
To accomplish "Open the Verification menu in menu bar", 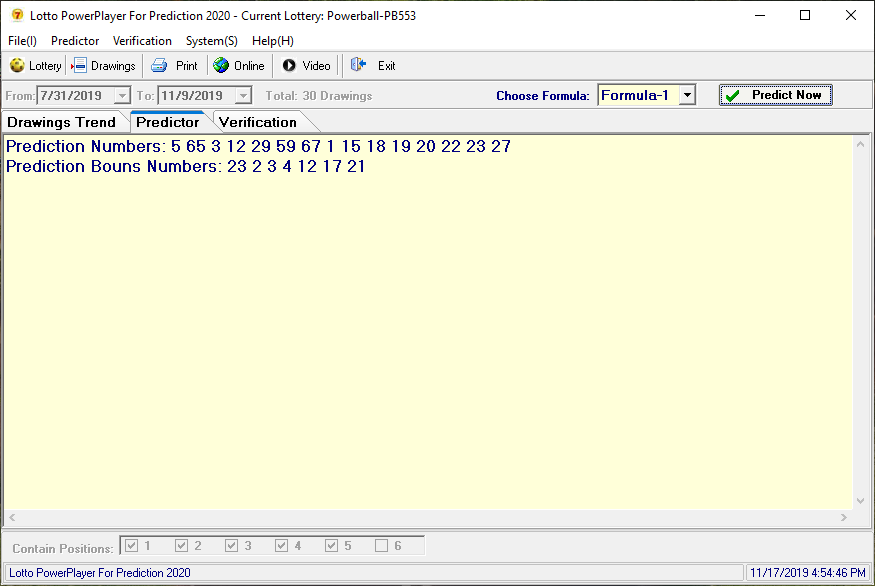I will [142, 41].
